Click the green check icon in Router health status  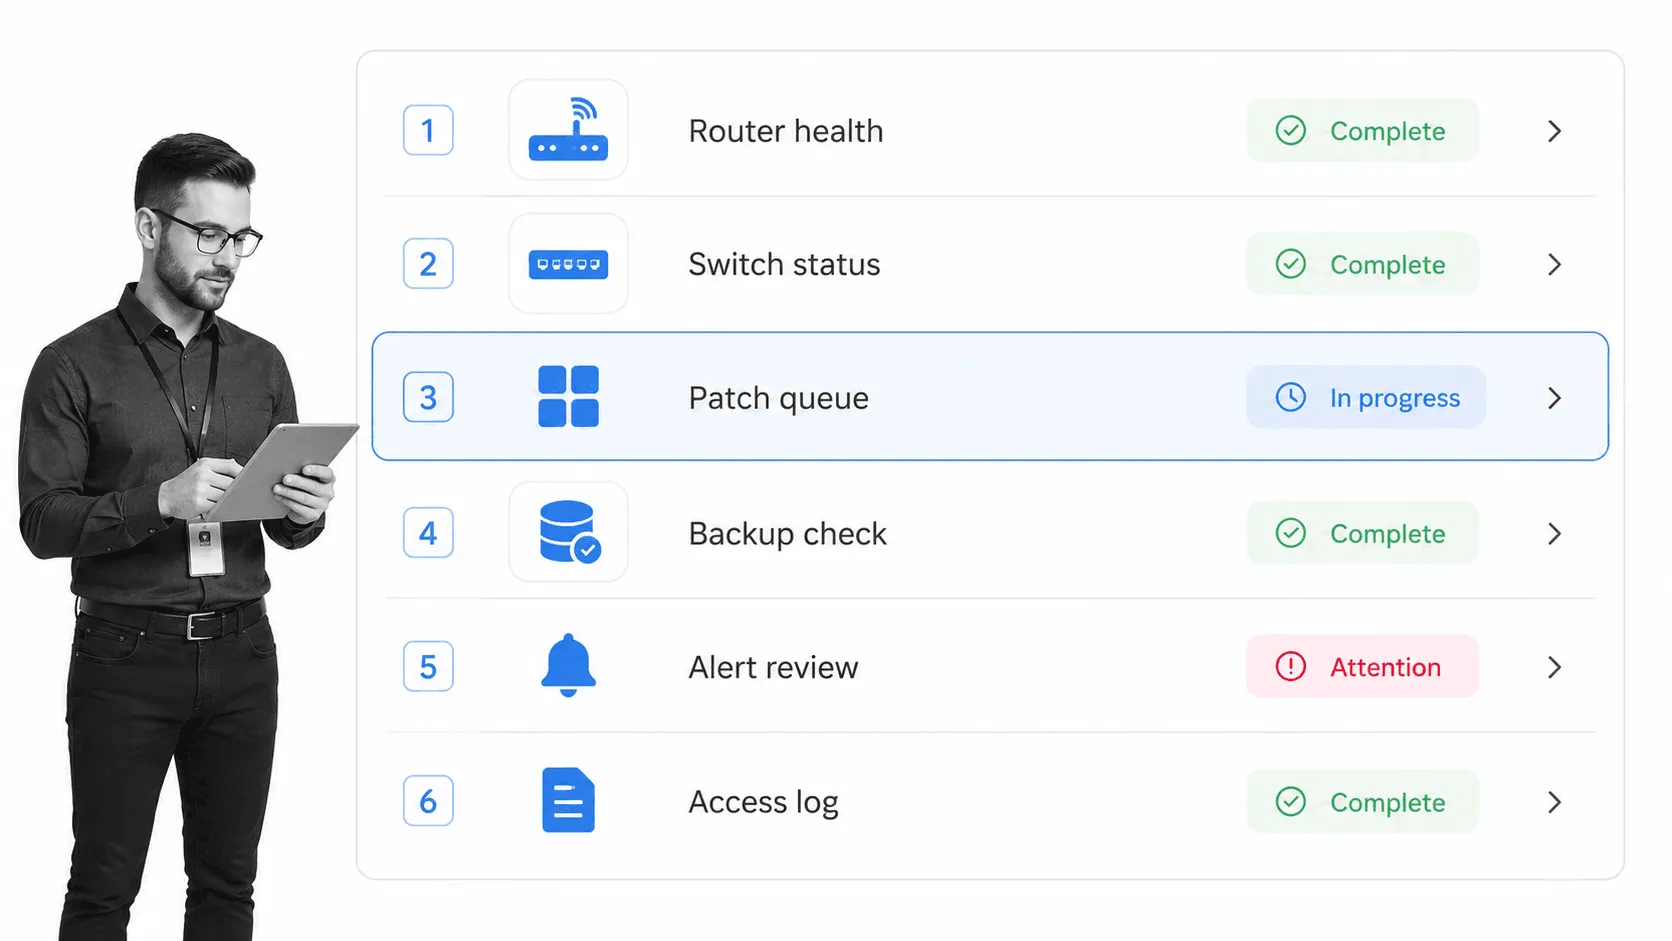pyautogui.click(x=1291, y=130)
